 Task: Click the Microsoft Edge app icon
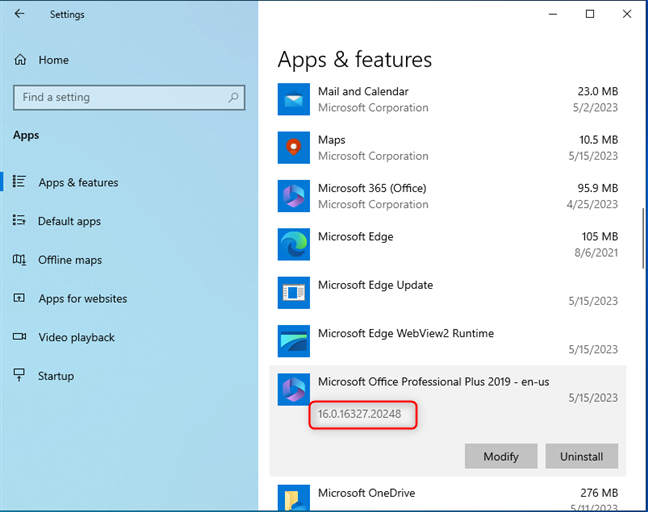coord(293,244)
